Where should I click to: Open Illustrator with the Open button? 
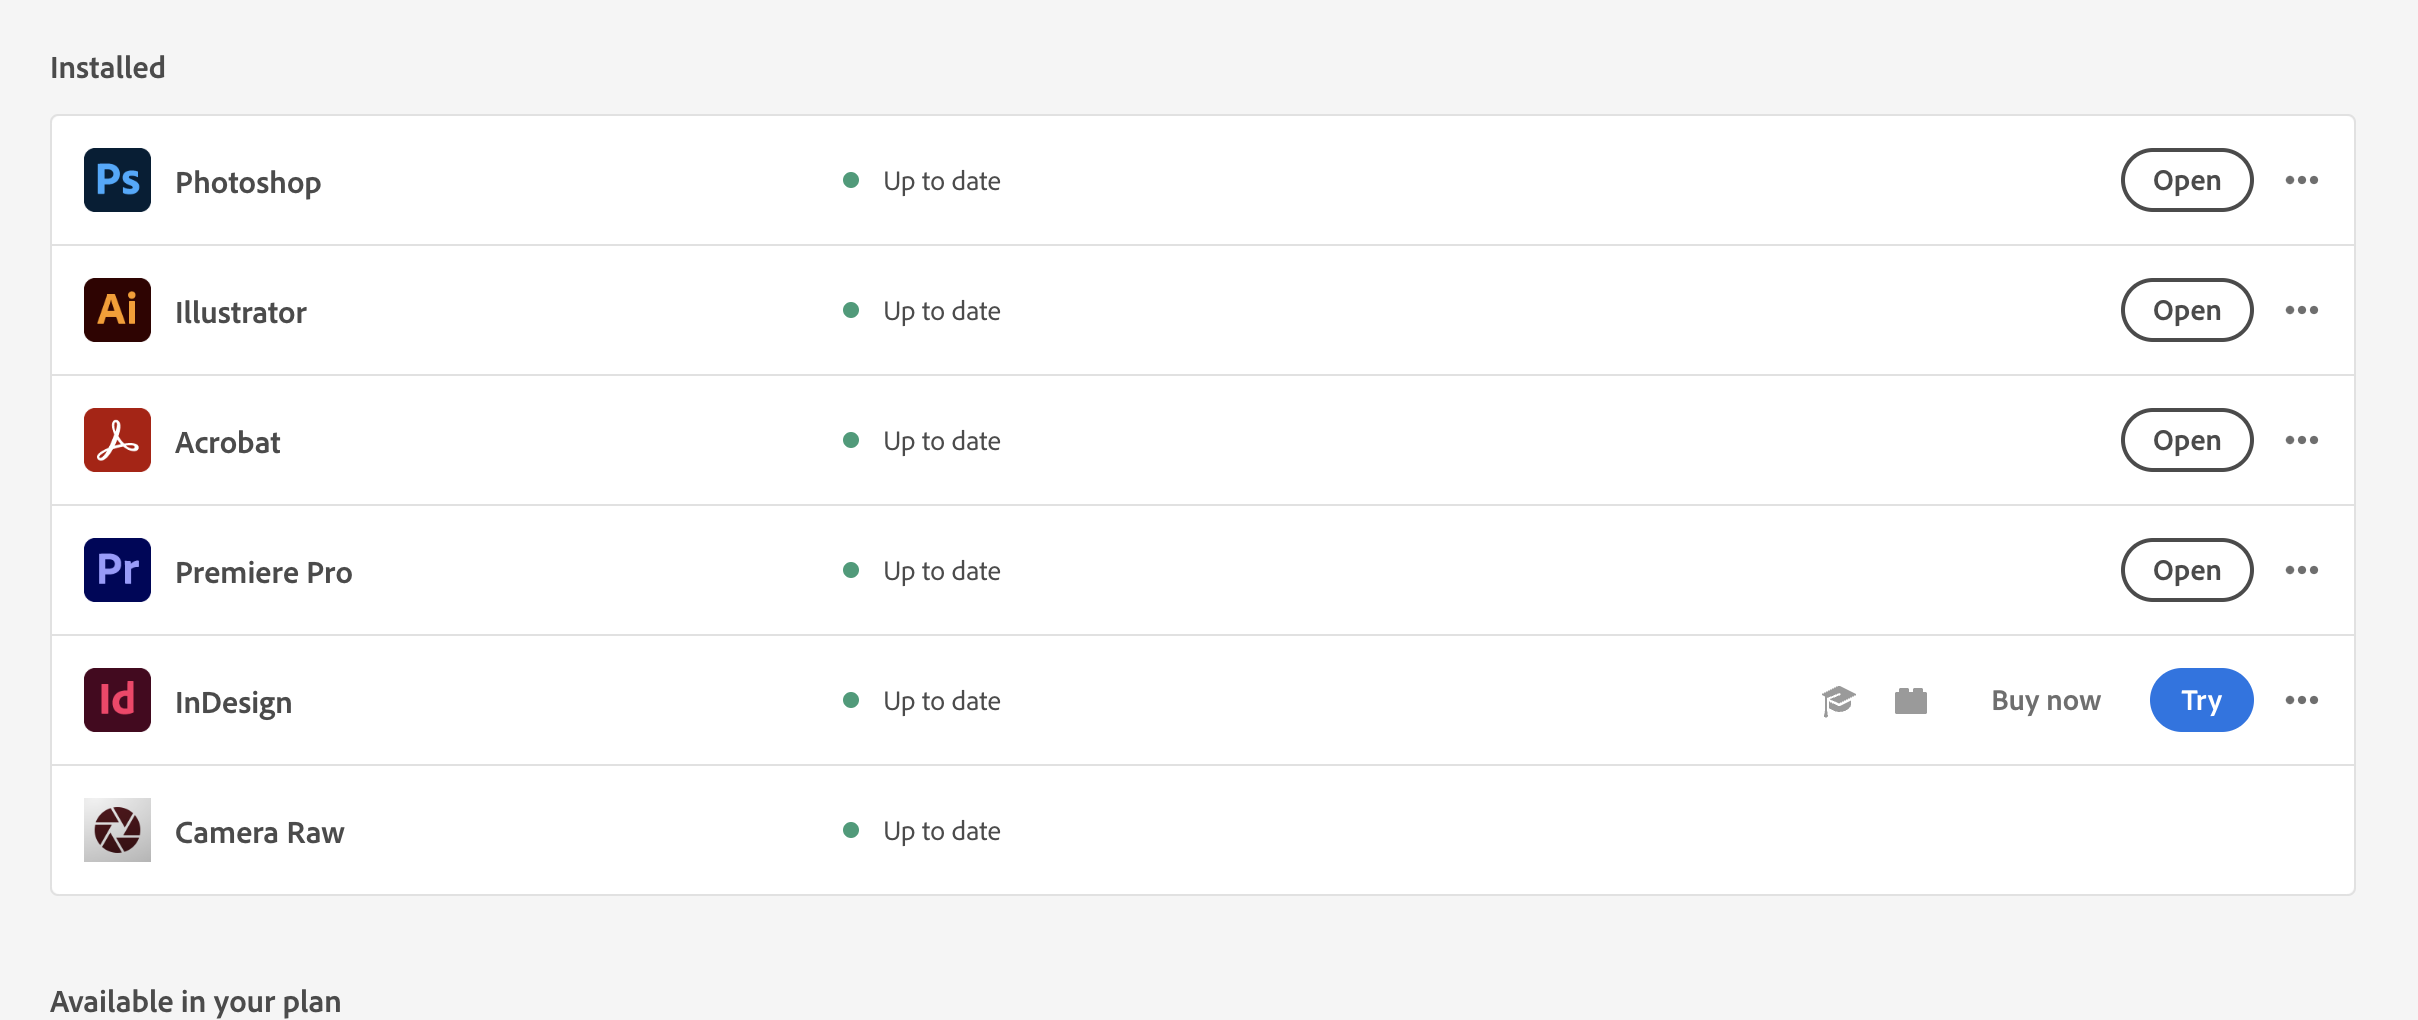2186,310
